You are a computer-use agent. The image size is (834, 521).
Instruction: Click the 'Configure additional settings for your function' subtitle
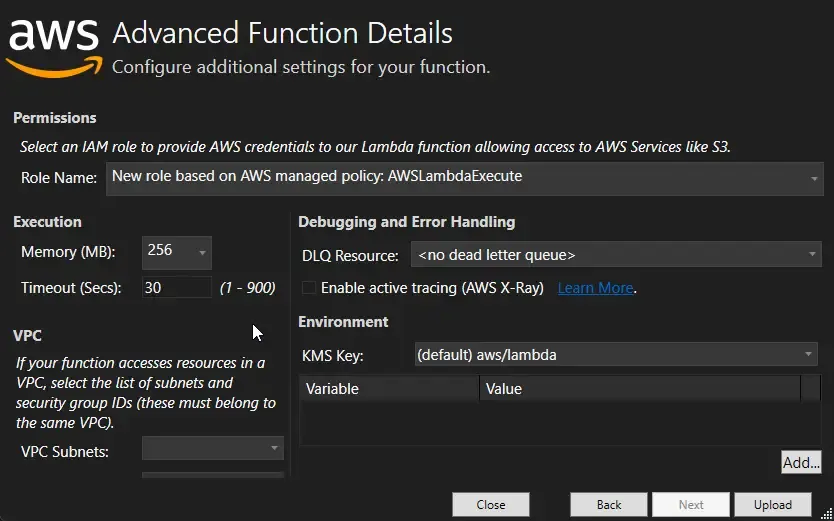pyautogui.click(x=301, y=68)
